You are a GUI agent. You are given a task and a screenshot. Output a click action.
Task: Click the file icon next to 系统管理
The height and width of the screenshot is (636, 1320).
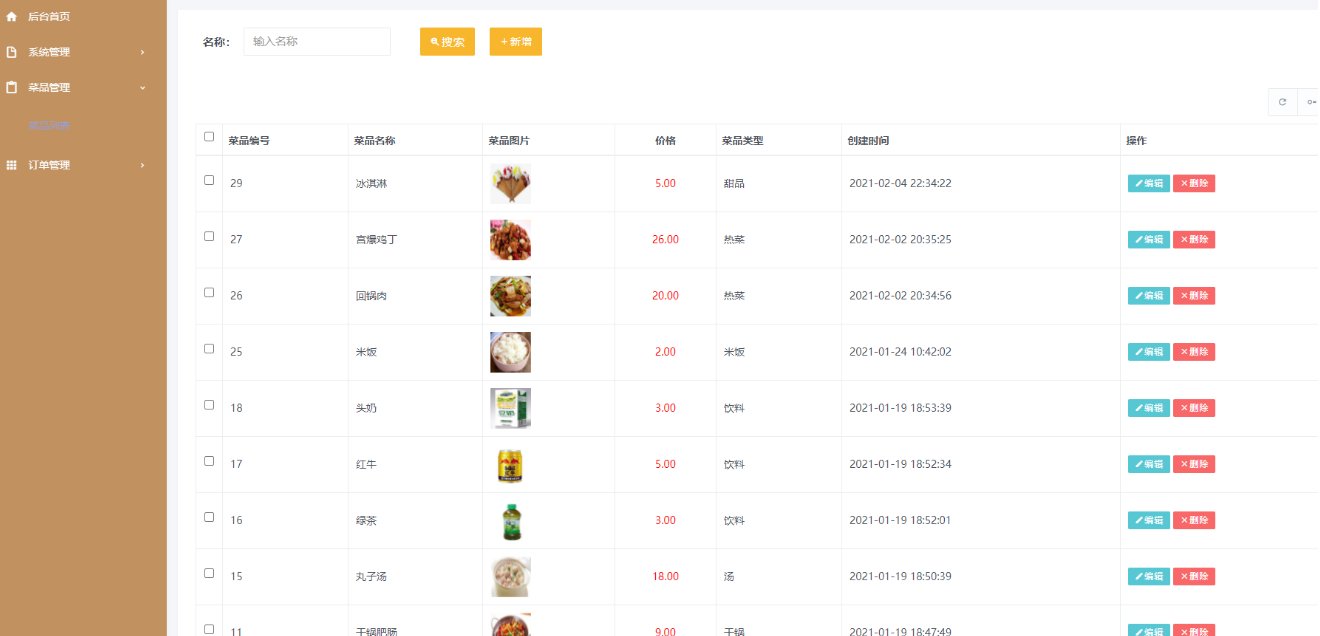[x=12, y=52]
